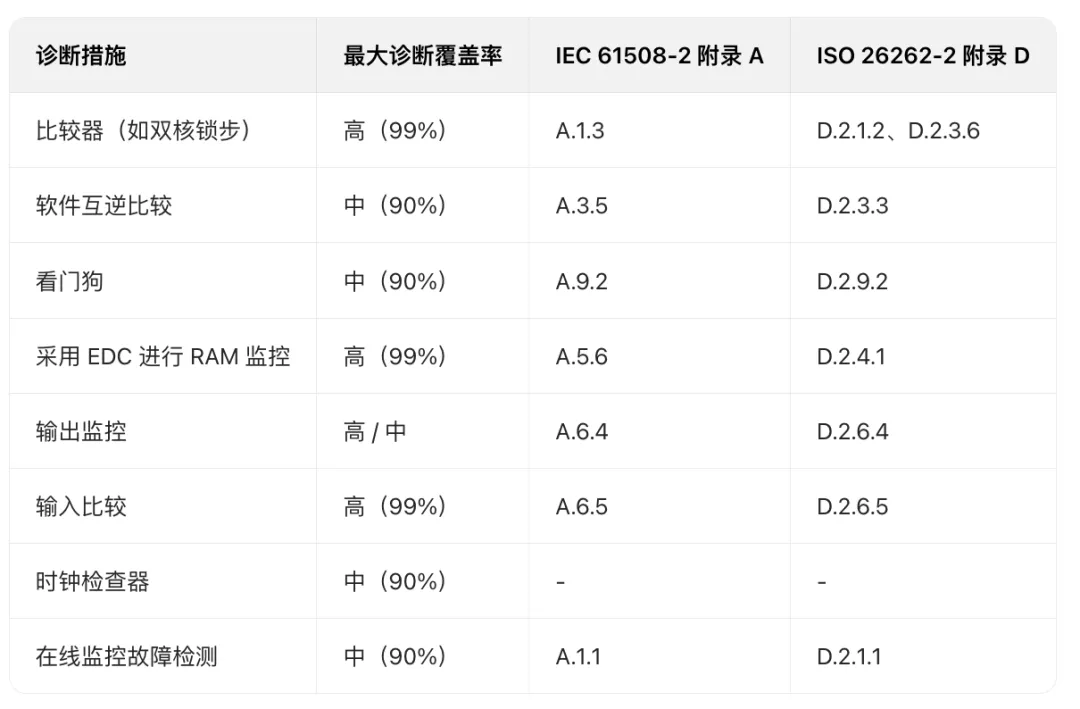Select the 采用 EDC 进行 RAM 监控 cell
This screenshot has width=1080, height=709.
coord(163,357)
